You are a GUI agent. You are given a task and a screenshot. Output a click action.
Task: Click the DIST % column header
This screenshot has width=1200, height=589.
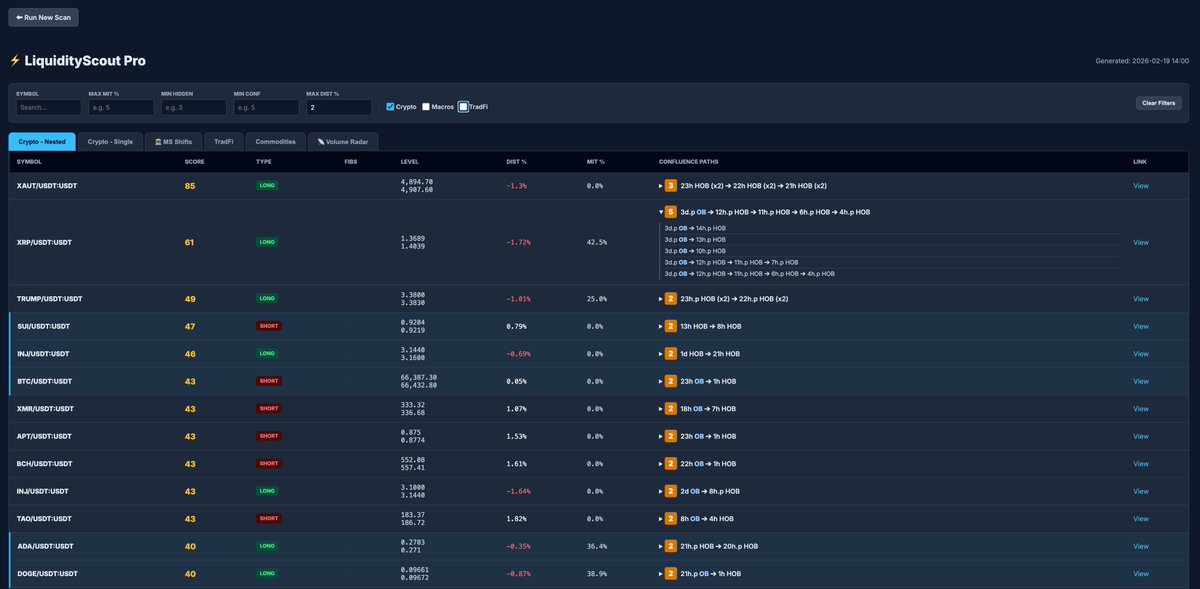(x=516, y=161)
